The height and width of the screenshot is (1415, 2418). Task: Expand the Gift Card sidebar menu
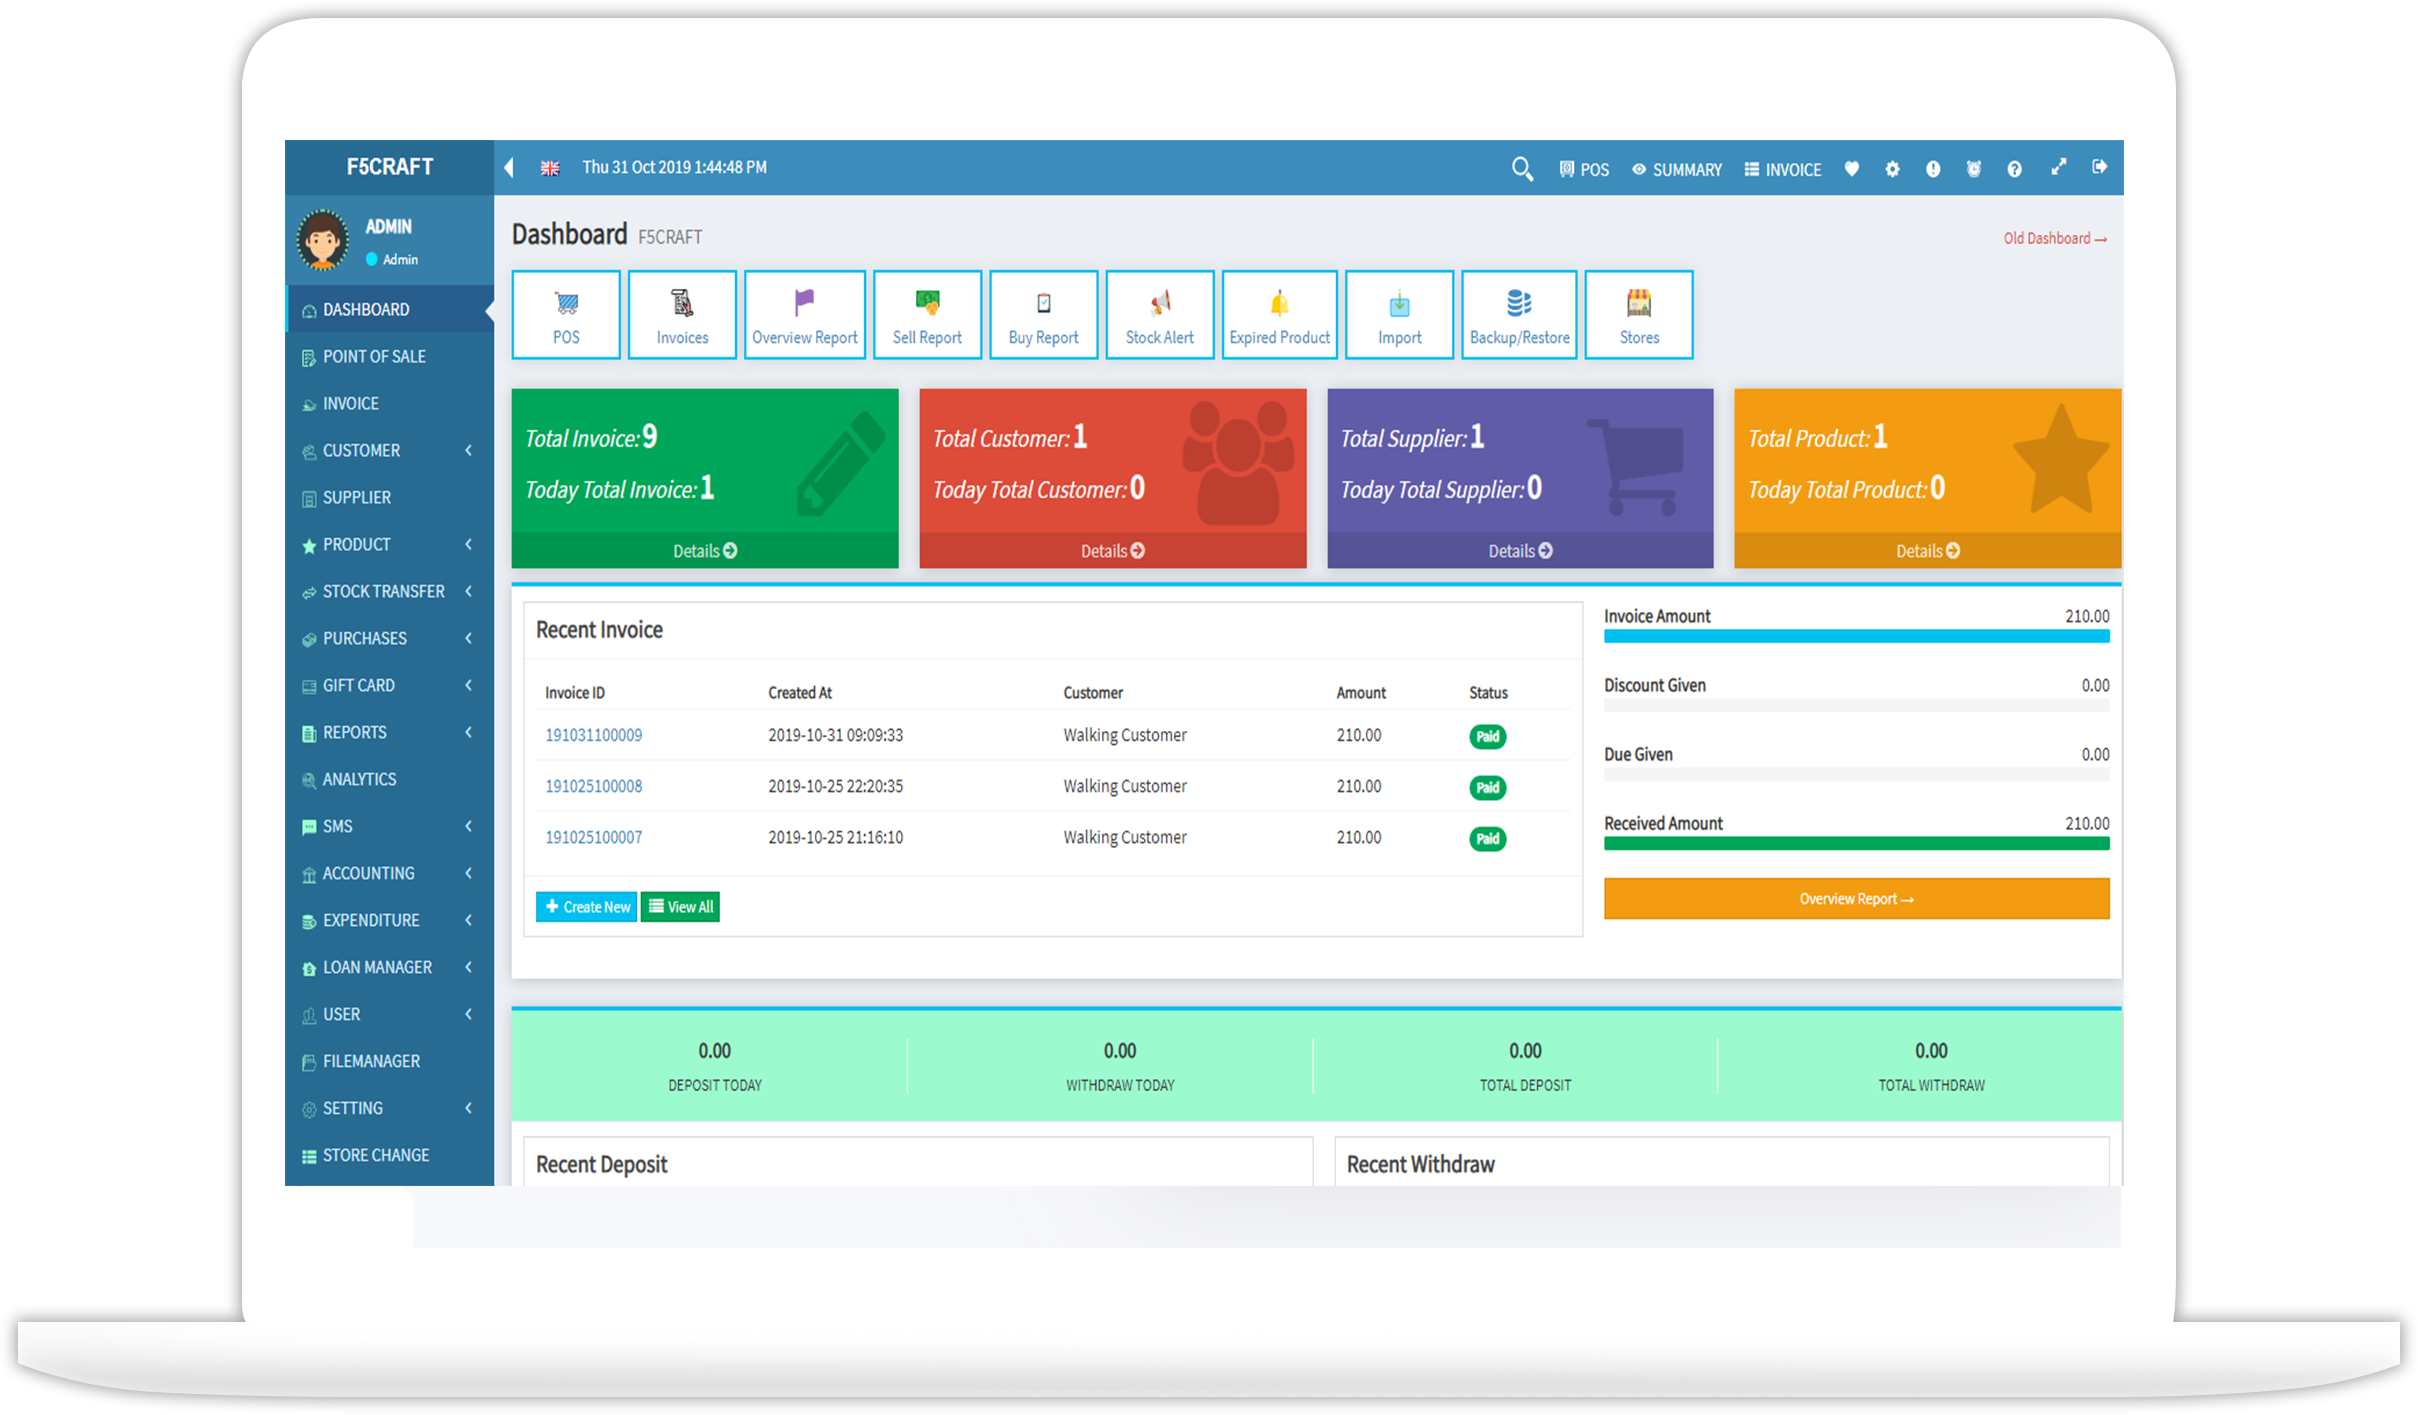[389, 686]
